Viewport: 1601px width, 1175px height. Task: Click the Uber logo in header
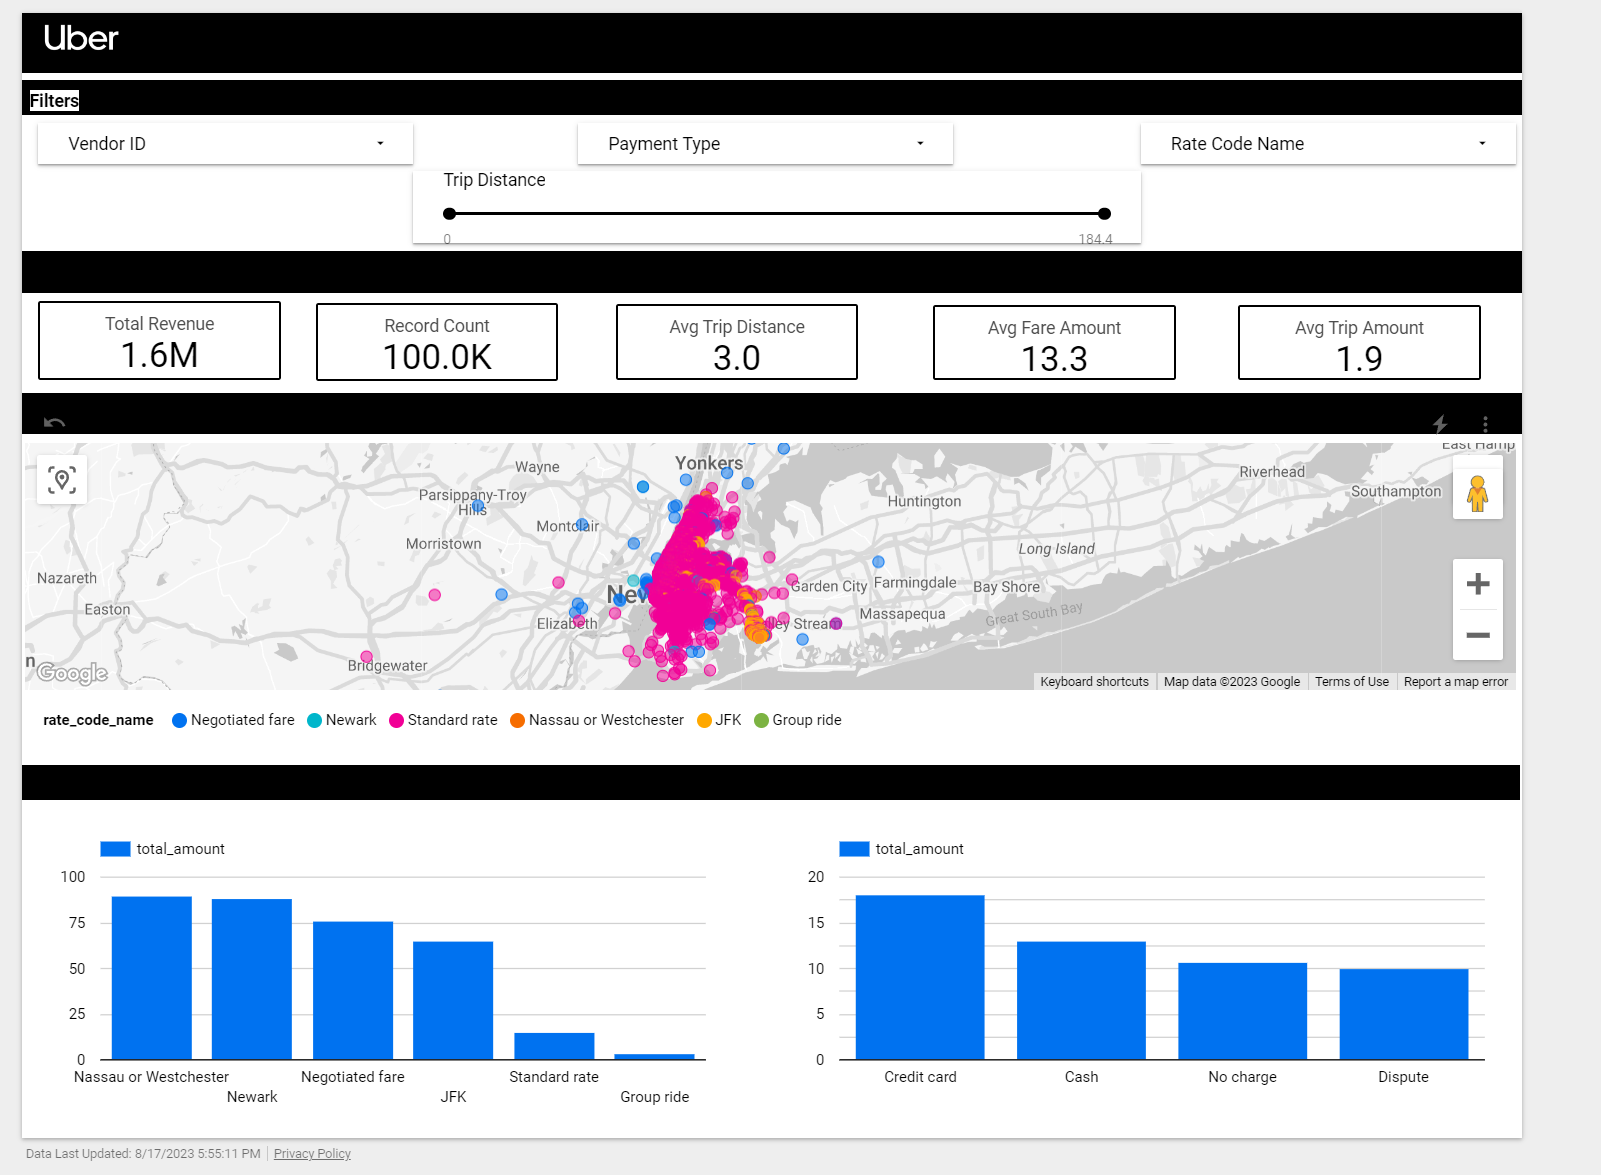(x=81, y=38)
